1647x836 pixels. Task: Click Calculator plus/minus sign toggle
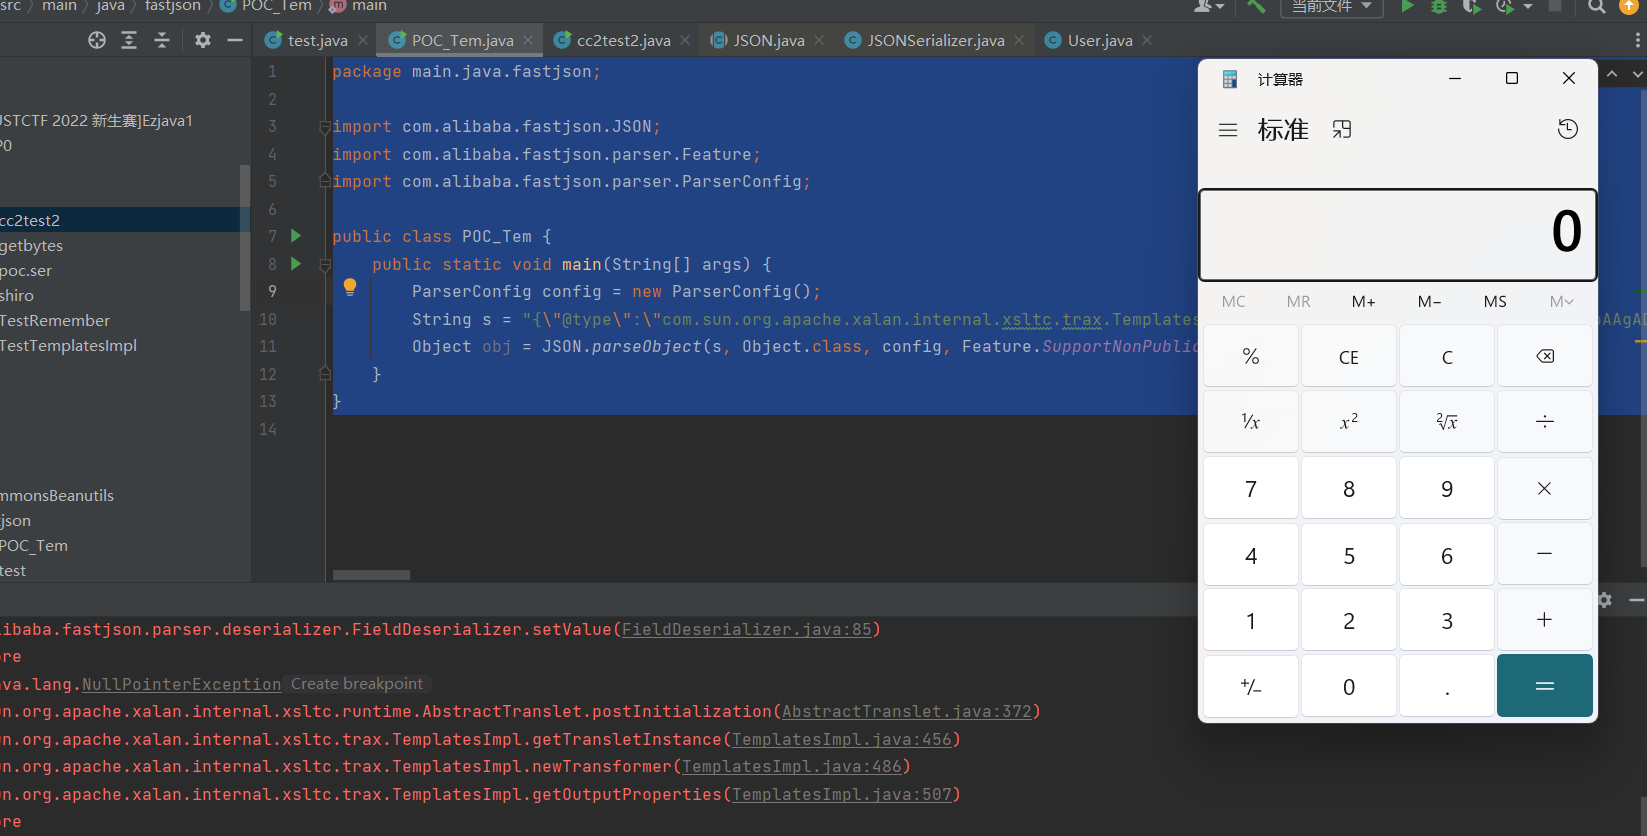tap(1250, 686)
